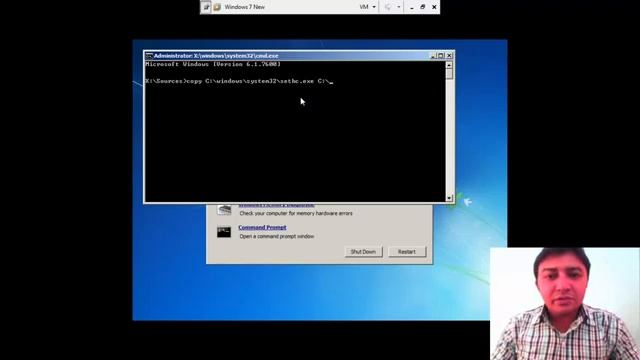
Task: Click 'Open a command prompt window' text
Action: [277, 236]
